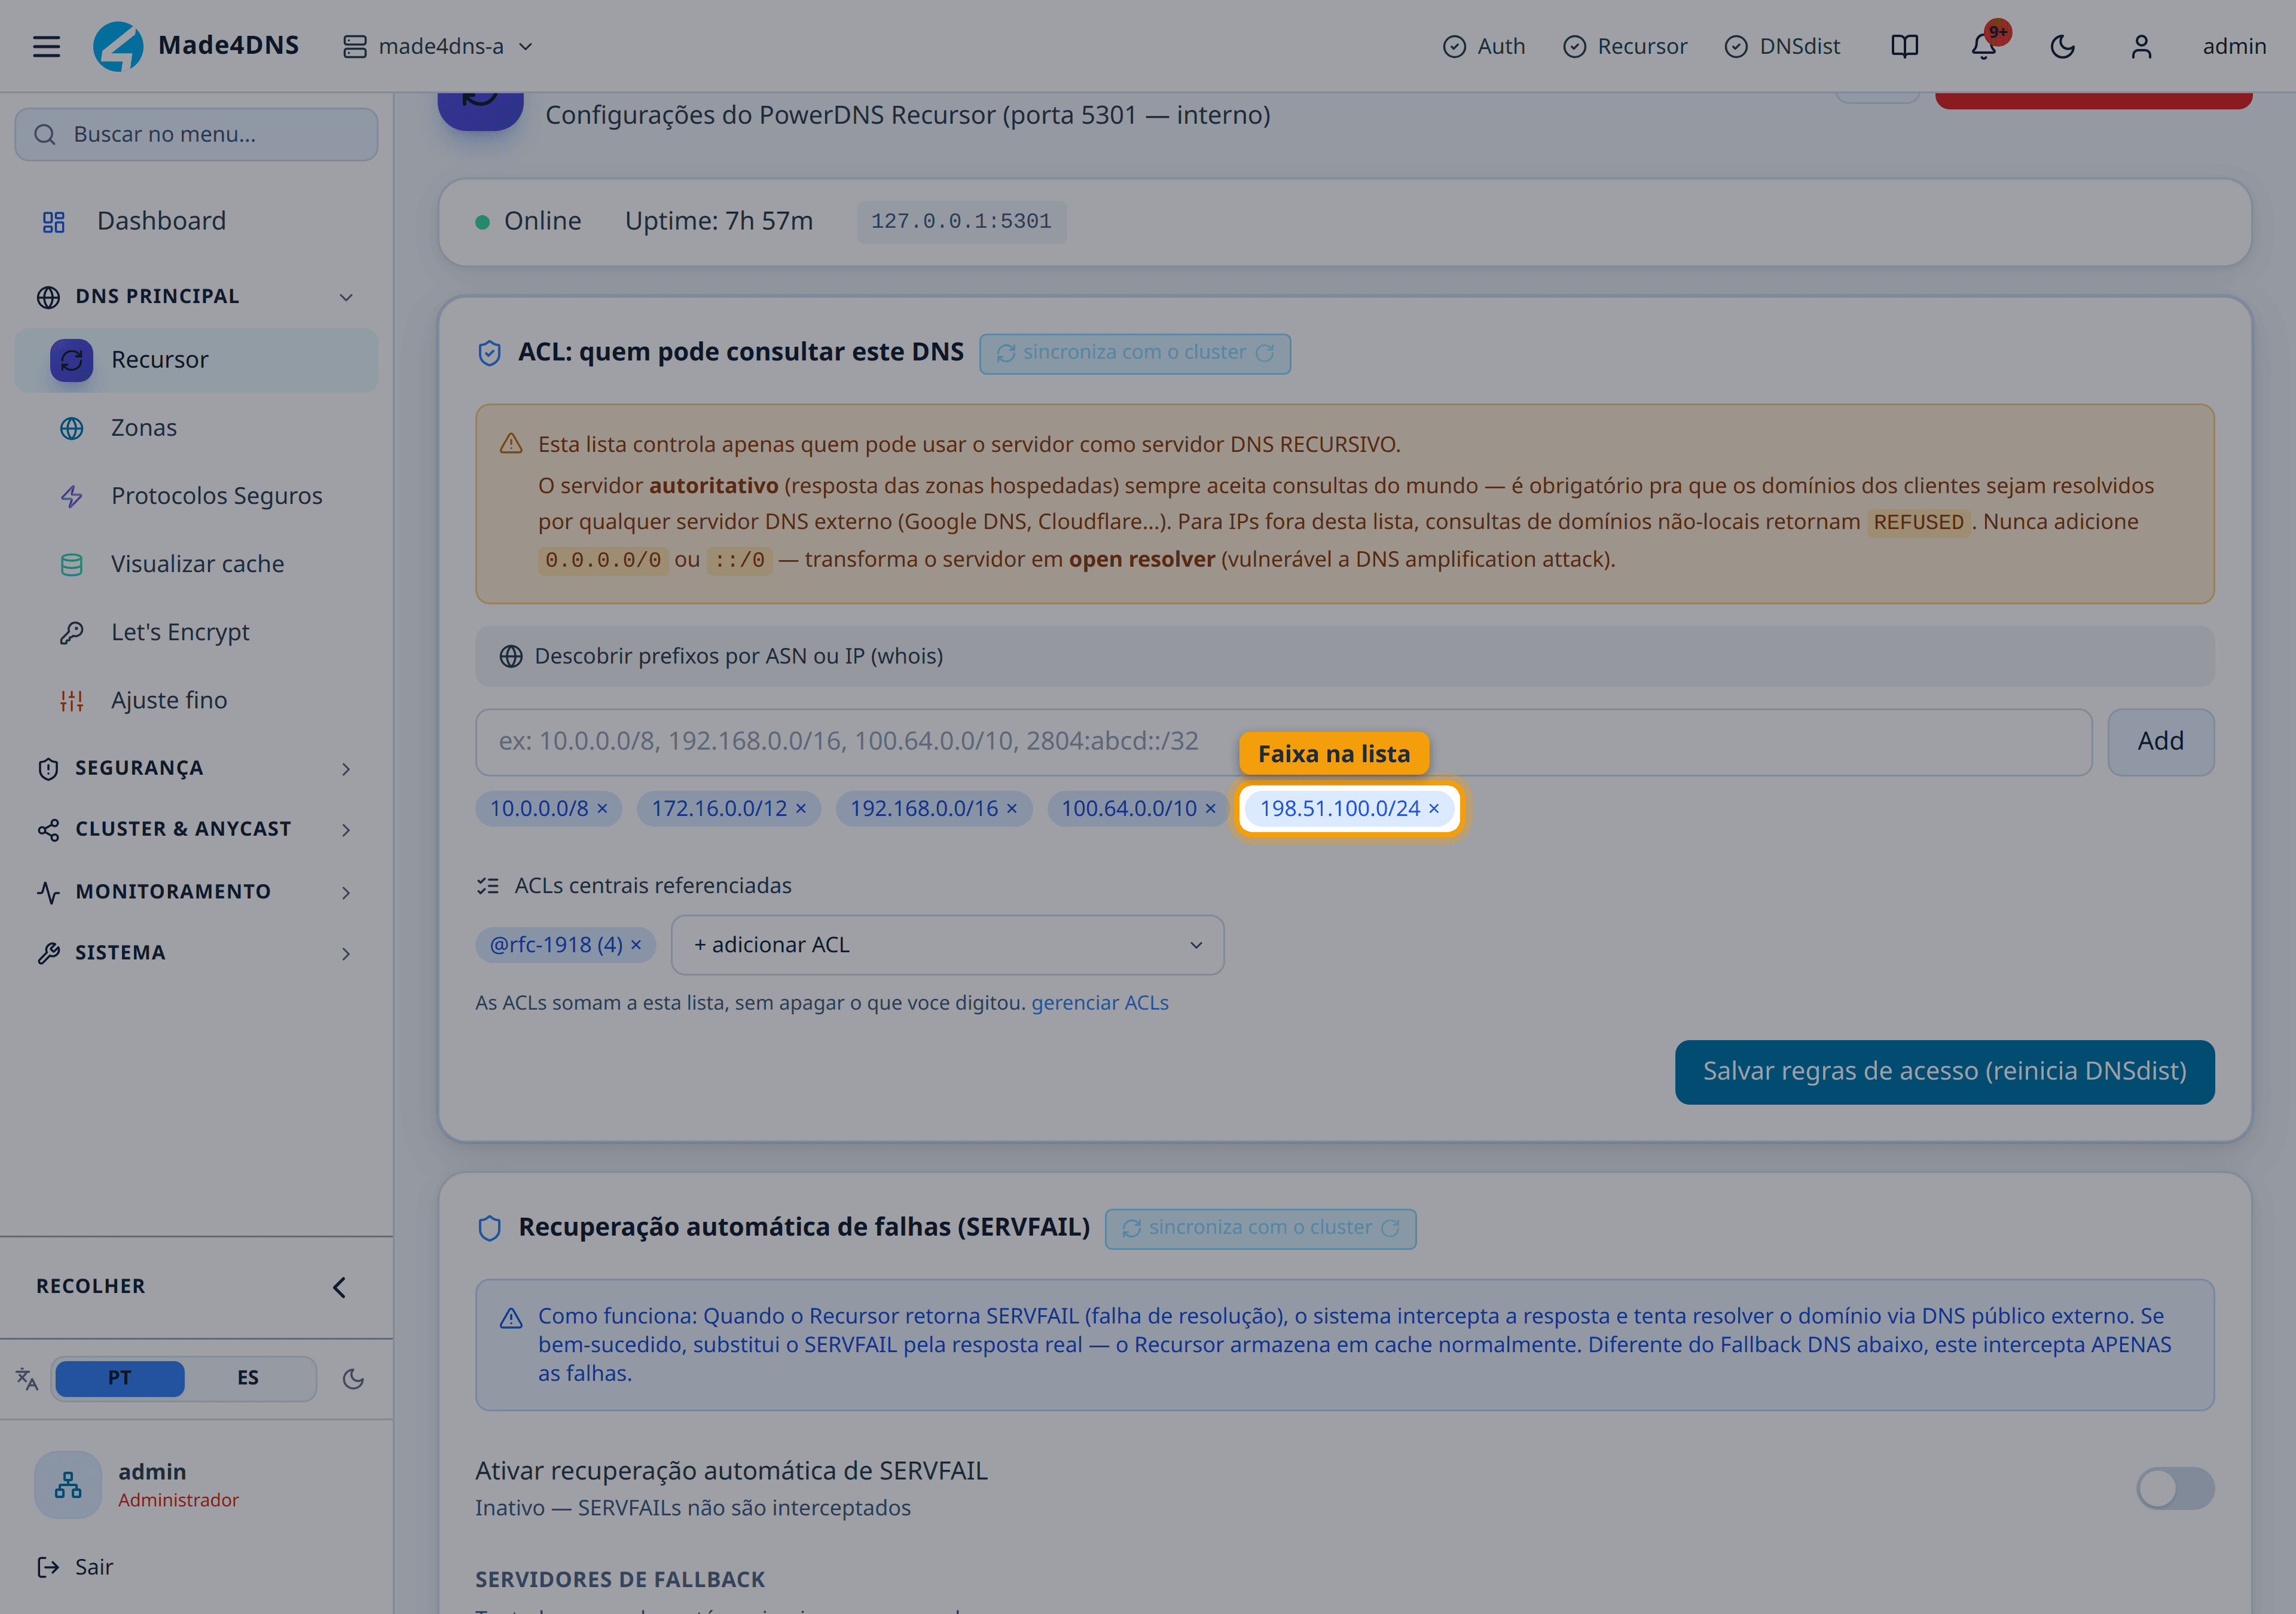Click the ACL shield icon in section header

point(489,352)
